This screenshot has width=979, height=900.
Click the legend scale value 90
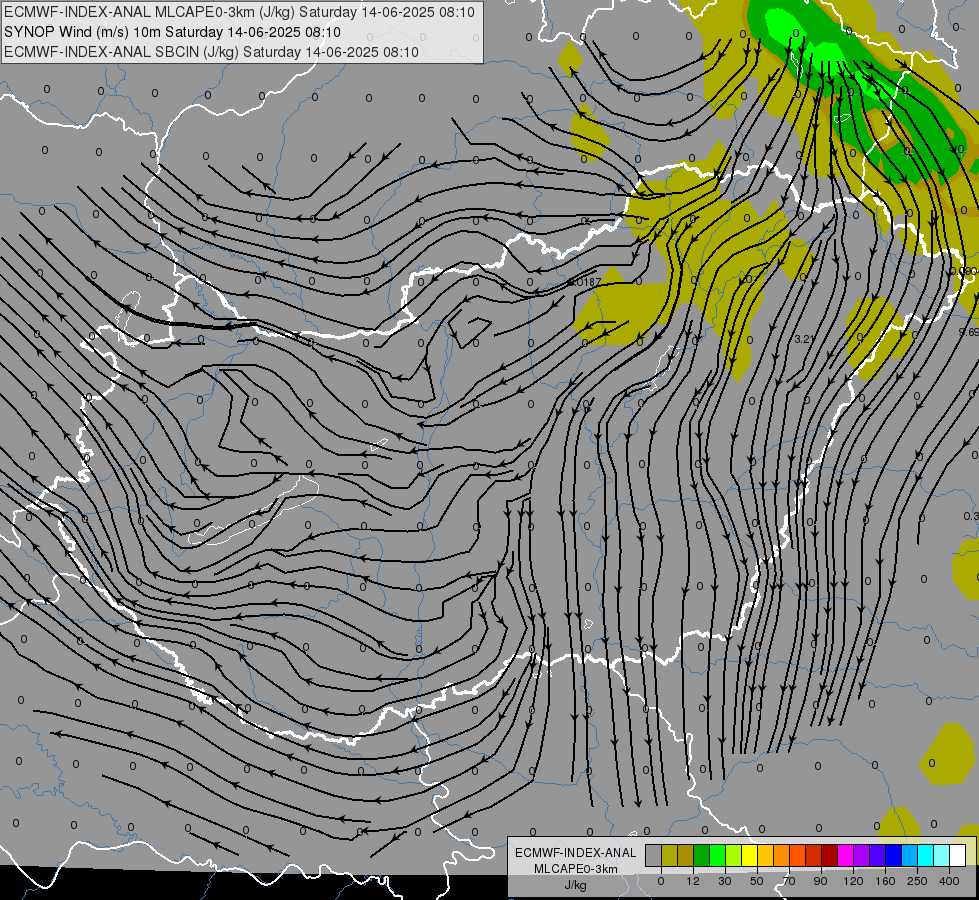tap(820, 881)
